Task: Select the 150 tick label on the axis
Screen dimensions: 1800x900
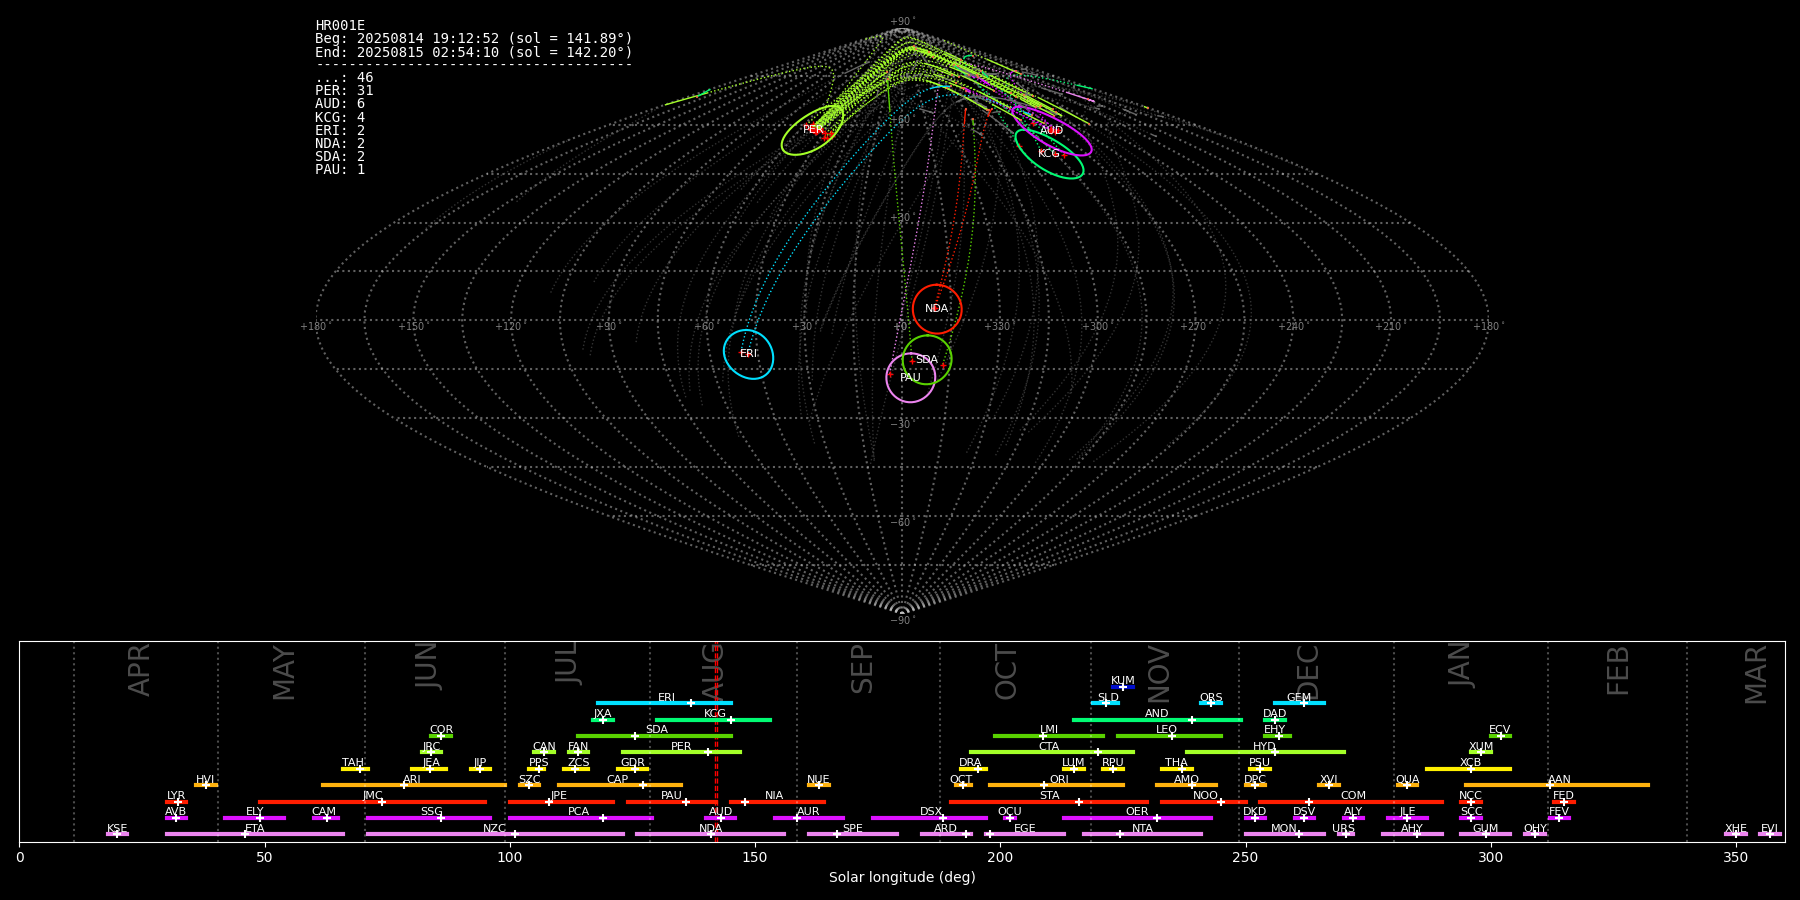Action: [754, 857]
